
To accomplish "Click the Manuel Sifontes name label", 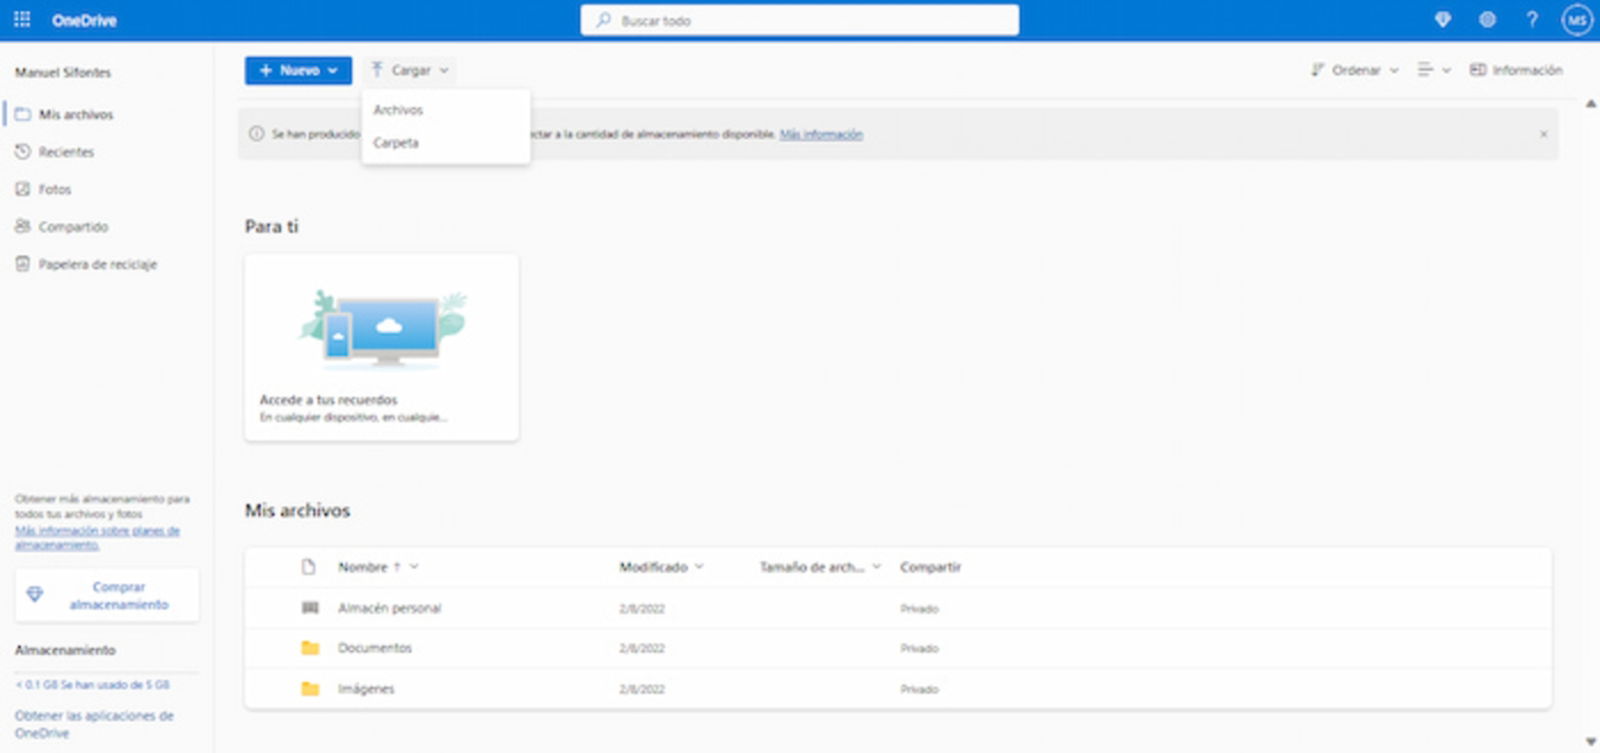I will (x=63, y=72).
